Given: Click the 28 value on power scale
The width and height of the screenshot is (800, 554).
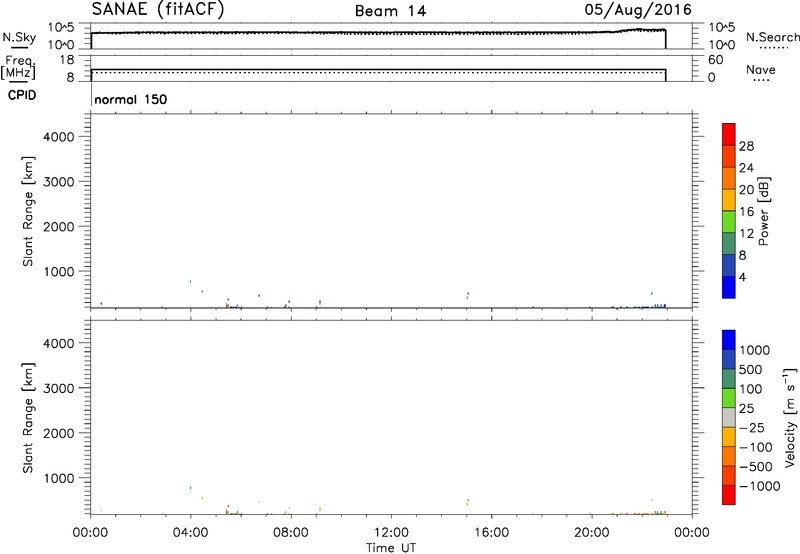Looking at the screenshot, I should click(x=746, y=146).
